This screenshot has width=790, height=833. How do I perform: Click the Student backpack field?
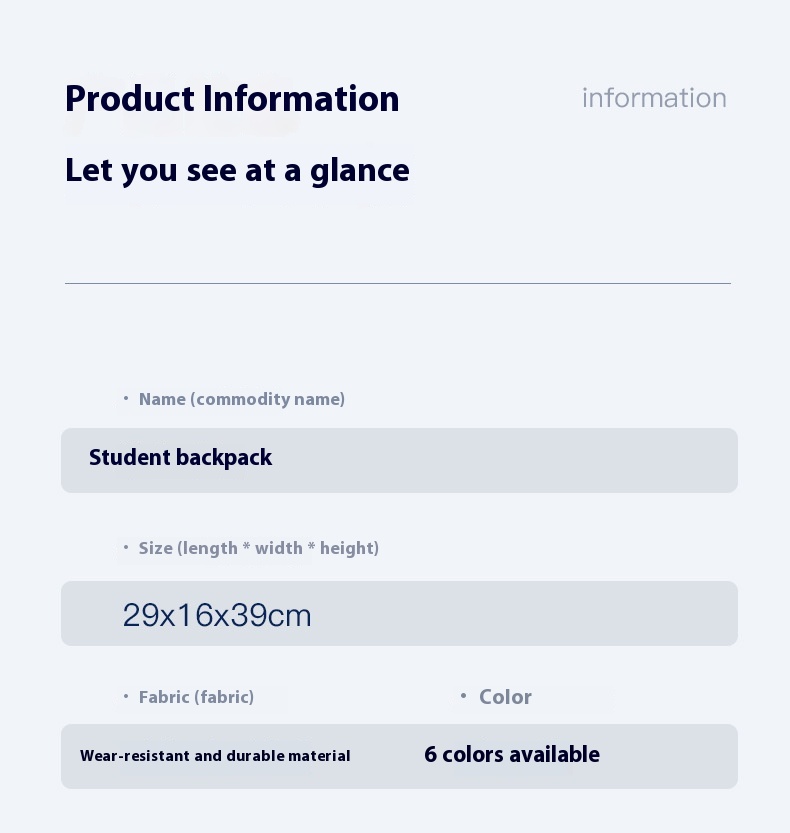pyautogui.click(x=399, y=460)
